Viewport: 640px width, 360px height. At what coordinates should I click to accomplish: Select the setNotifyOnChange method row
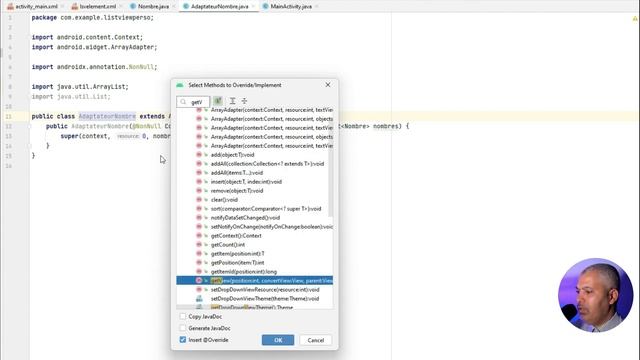255,227
